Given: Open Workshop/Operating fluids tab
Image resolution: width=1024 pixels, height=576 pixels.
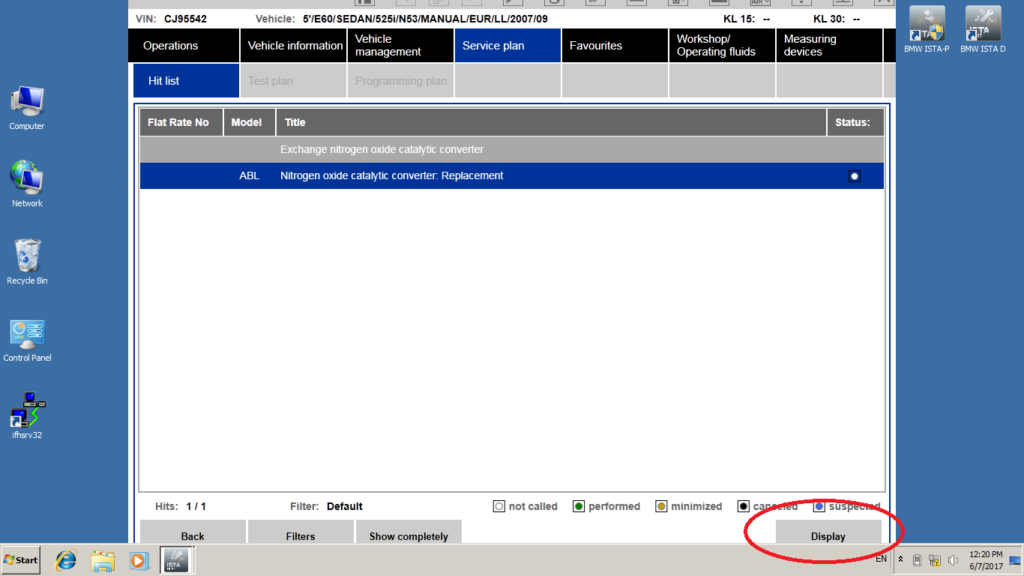Looking at the screenshot, I should click(722, 46).
